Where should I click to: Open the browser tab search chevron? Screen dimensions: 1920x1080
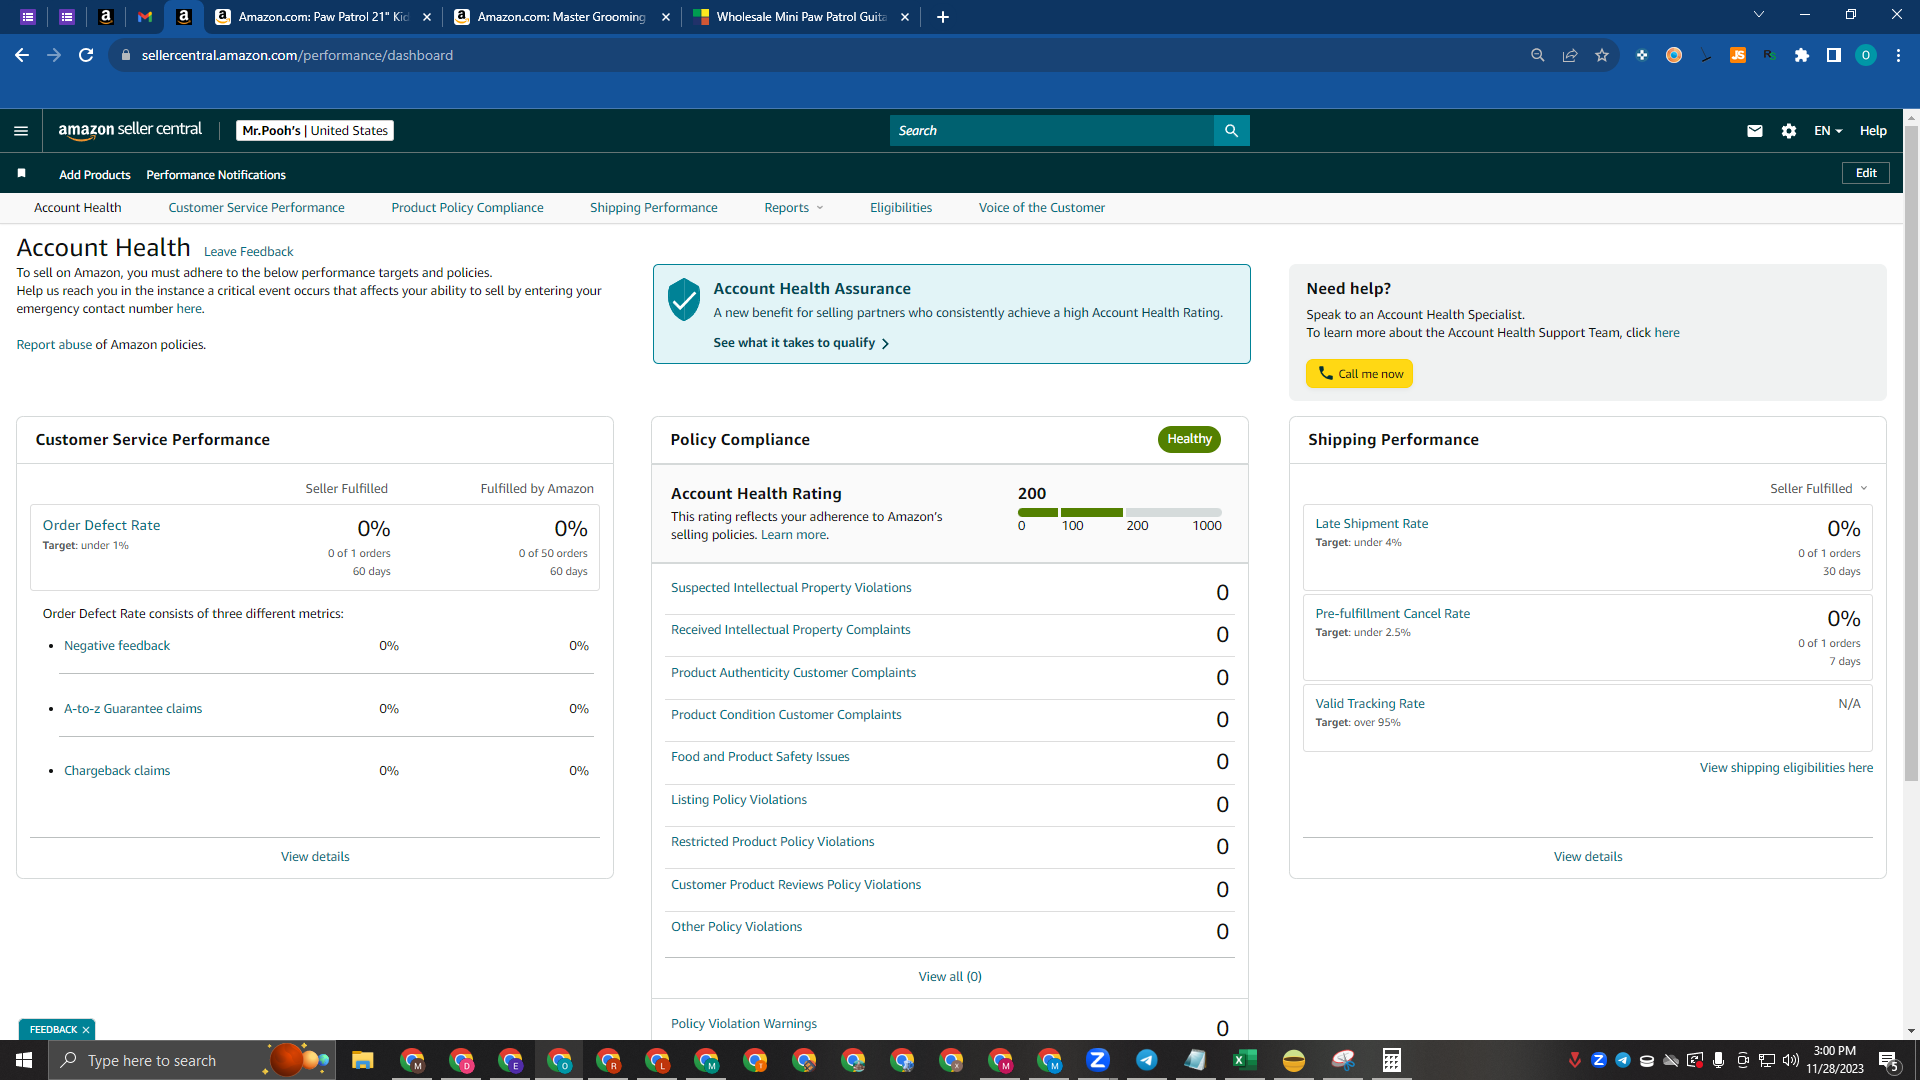[1759, 15]
